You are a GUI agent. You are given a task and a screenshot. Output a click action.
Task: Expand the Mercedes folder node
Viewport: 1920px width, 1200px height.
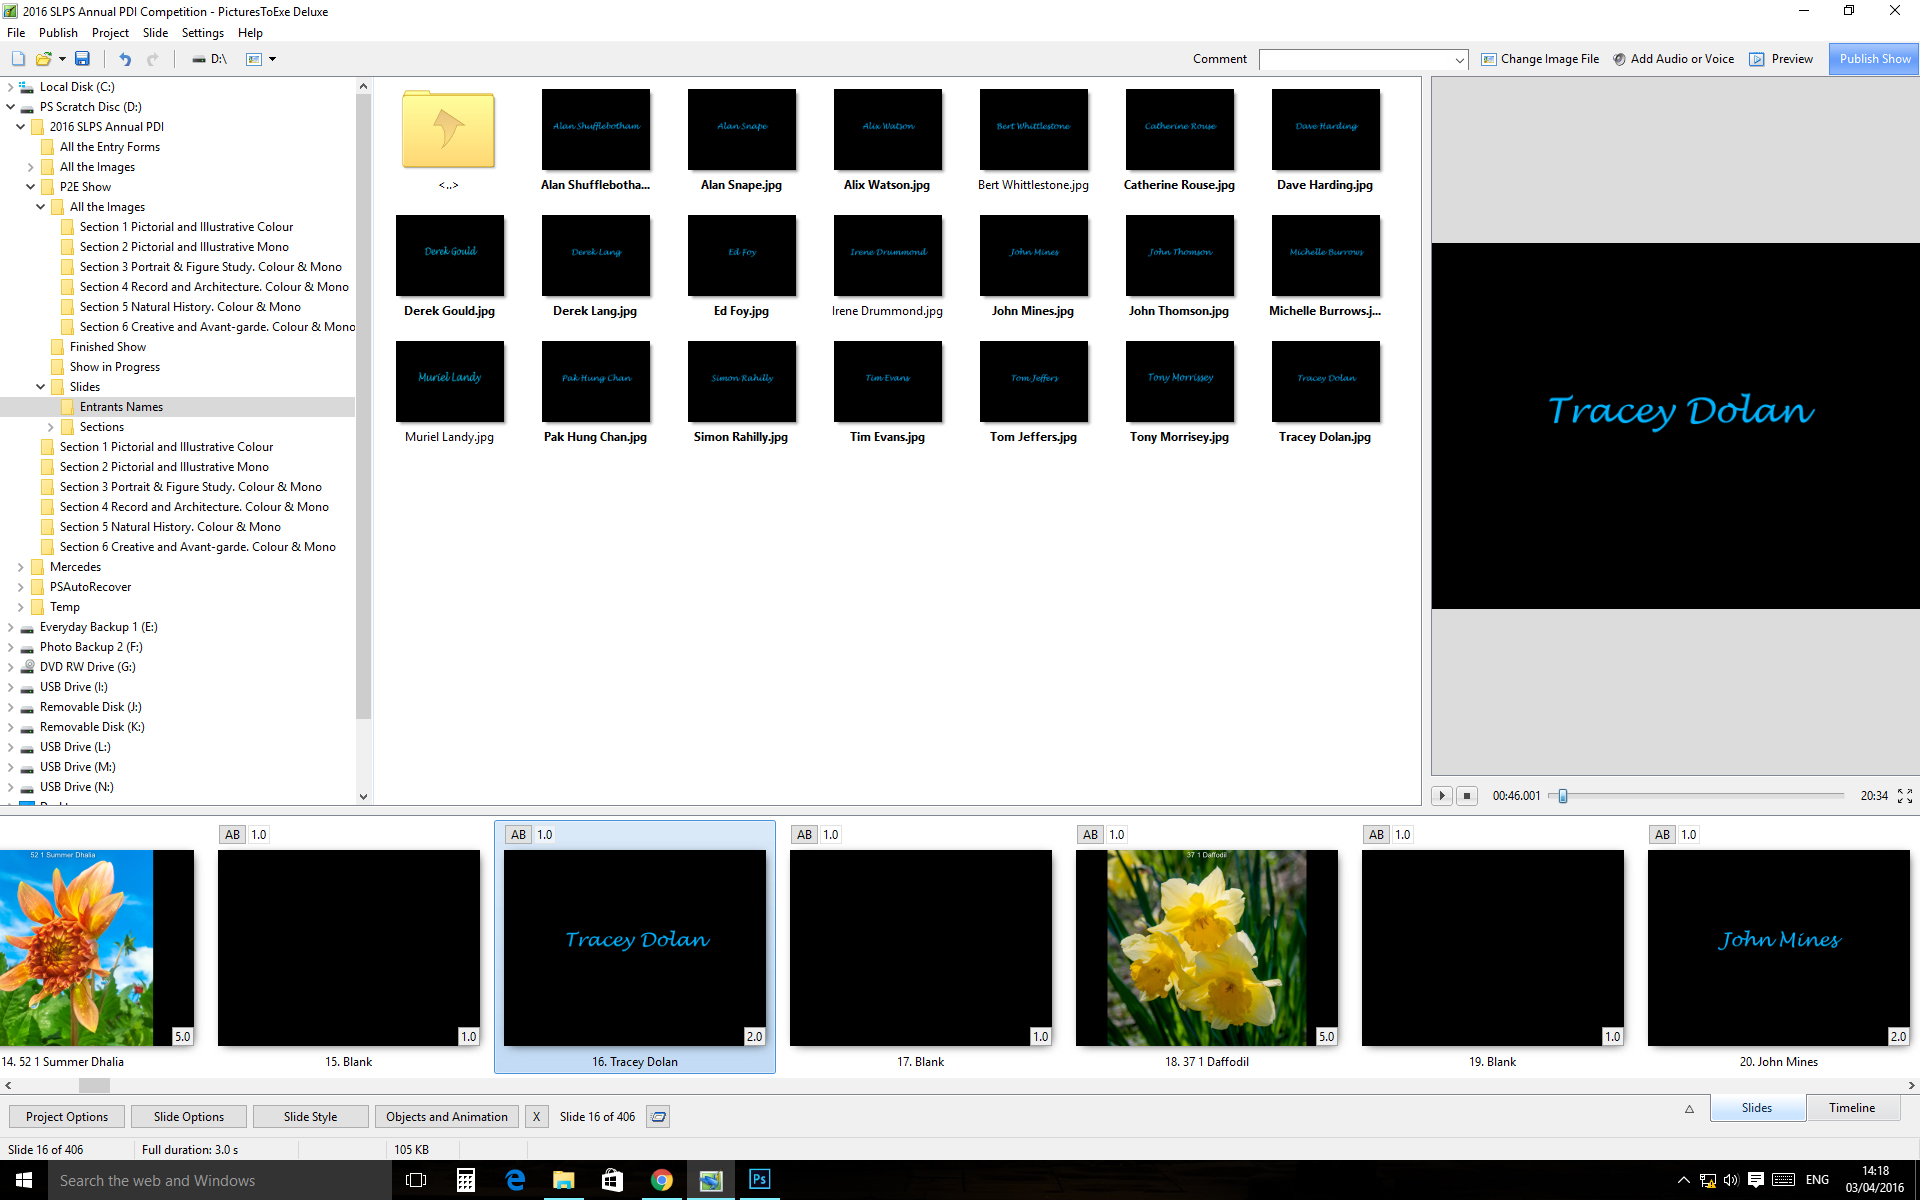(x=21, y=567)
